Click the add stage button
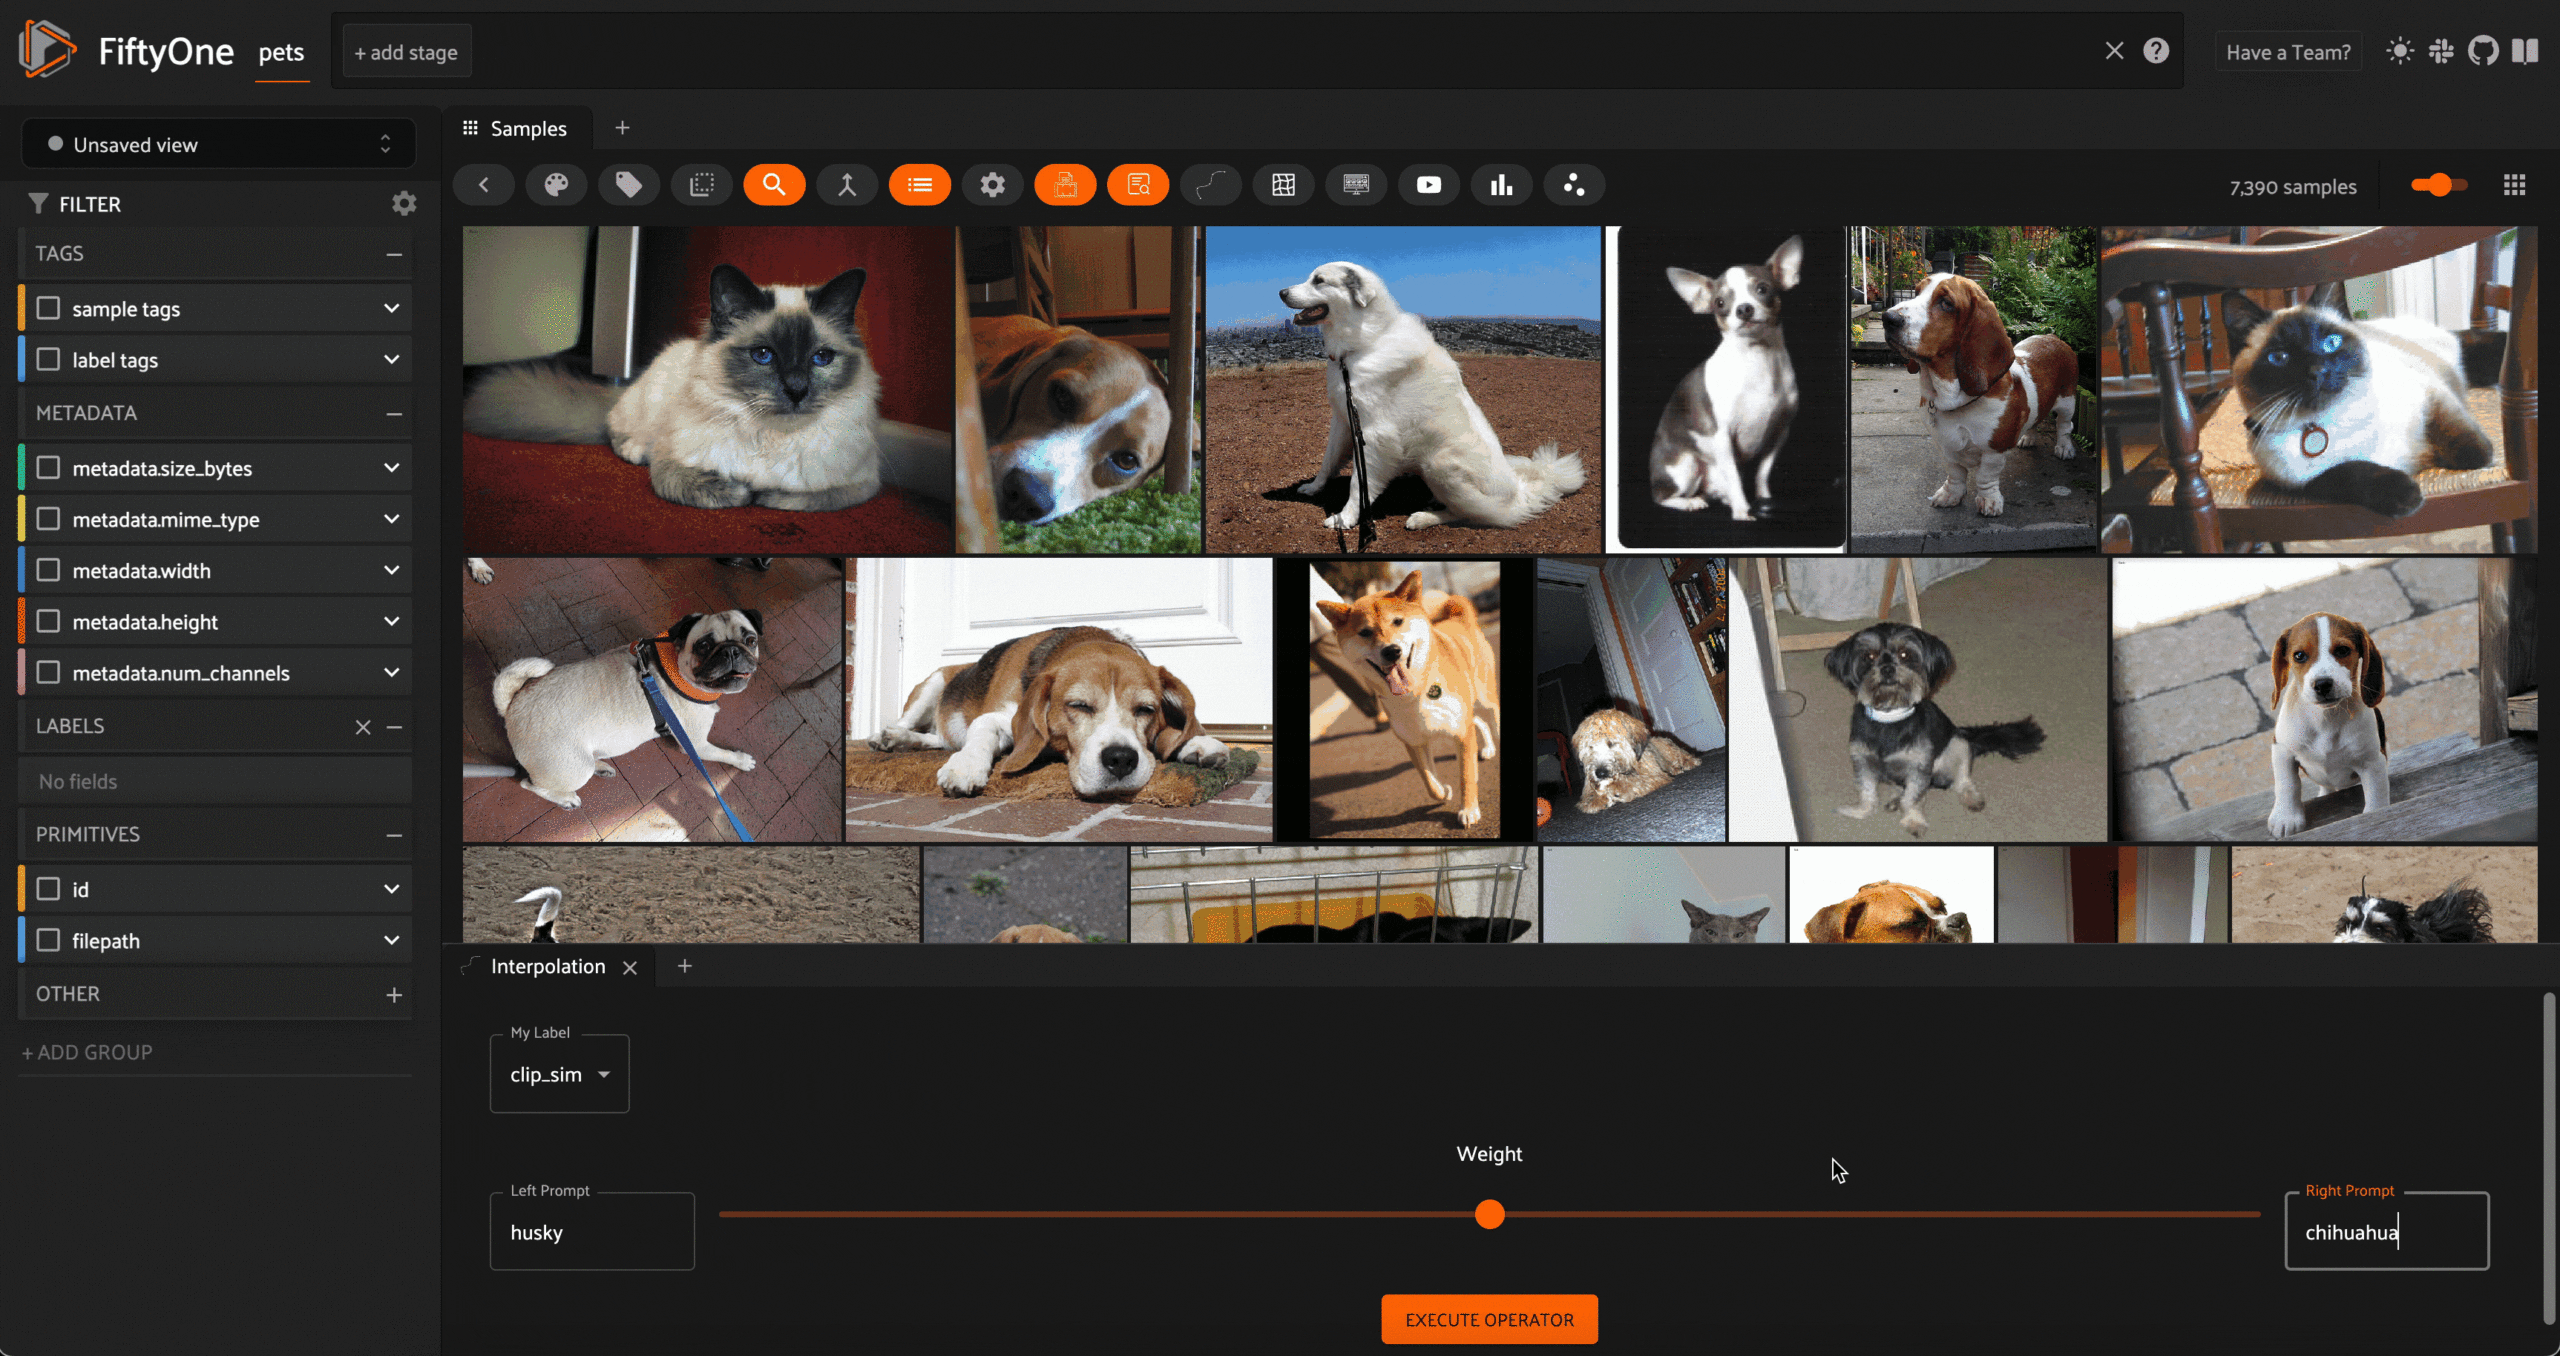This screenshot has height=1356, width=2560. coord(406,52)
